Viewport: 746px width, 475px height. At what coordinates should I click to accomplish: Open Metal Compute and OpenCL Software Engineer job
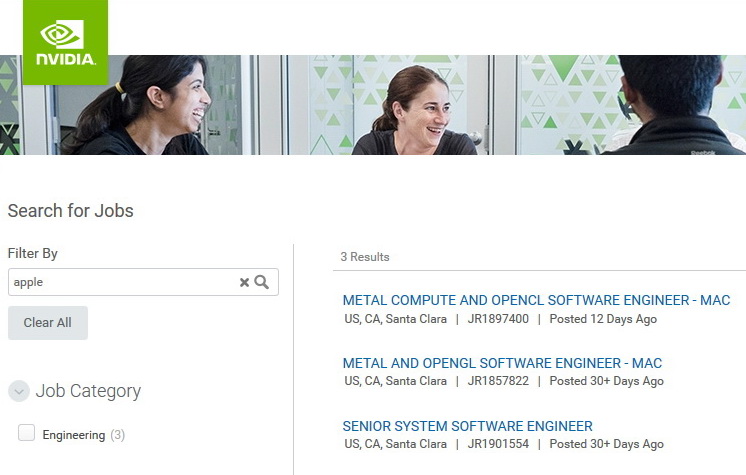[536, 300]
